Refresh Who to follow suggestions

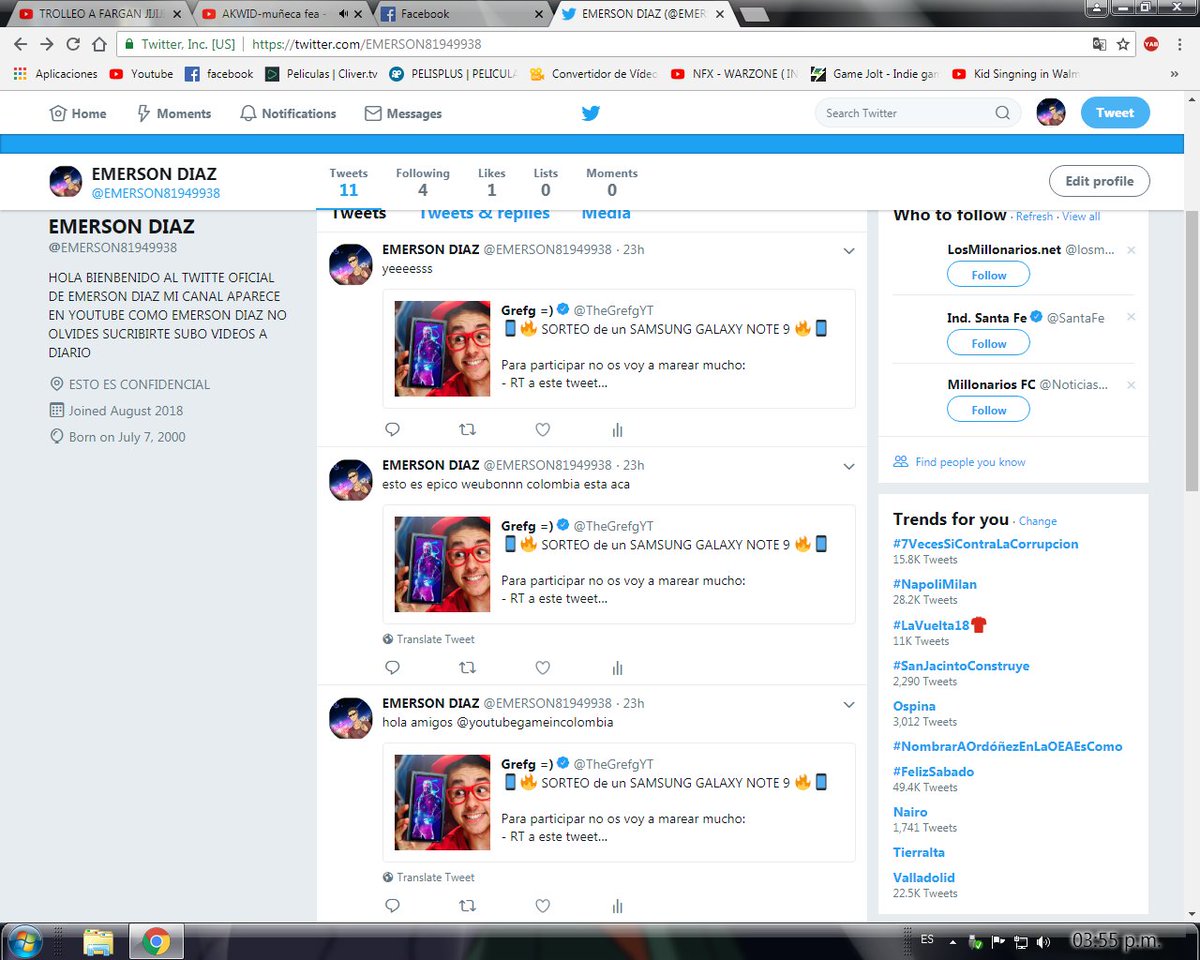pos(1034,216)
